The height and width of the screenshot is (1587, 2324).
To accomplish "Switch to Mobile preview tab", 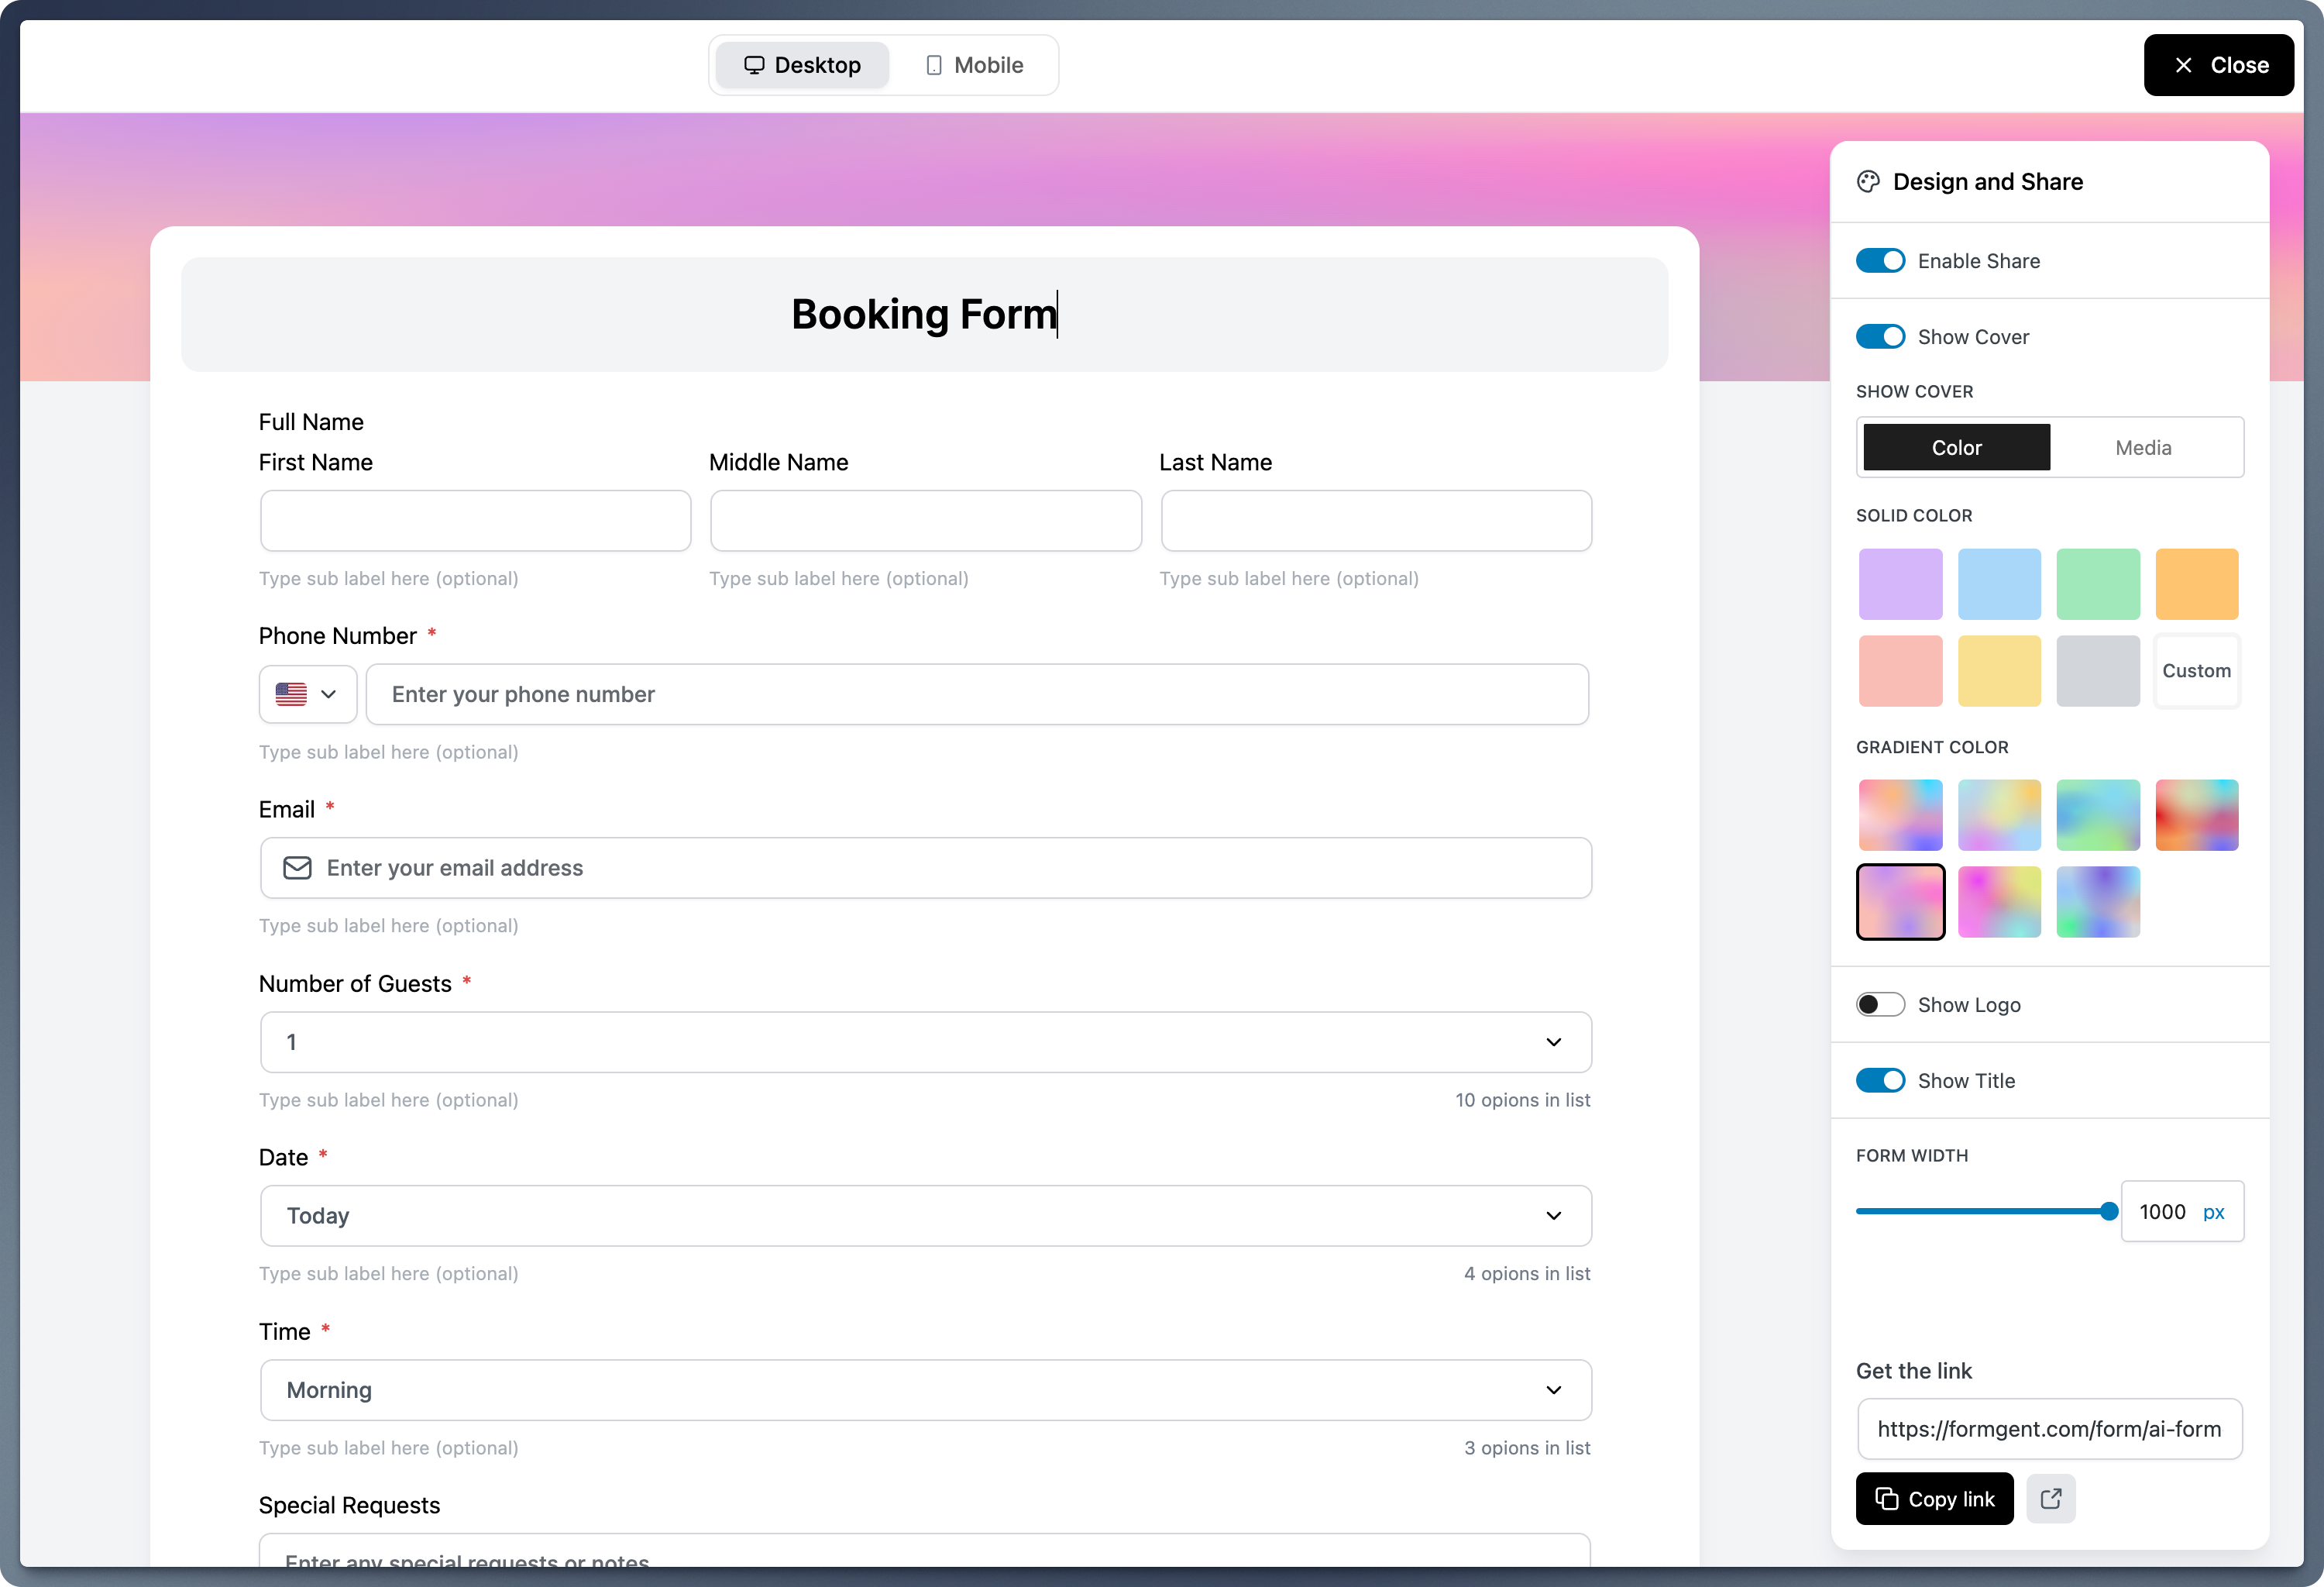I will click(x=974, y=65).
